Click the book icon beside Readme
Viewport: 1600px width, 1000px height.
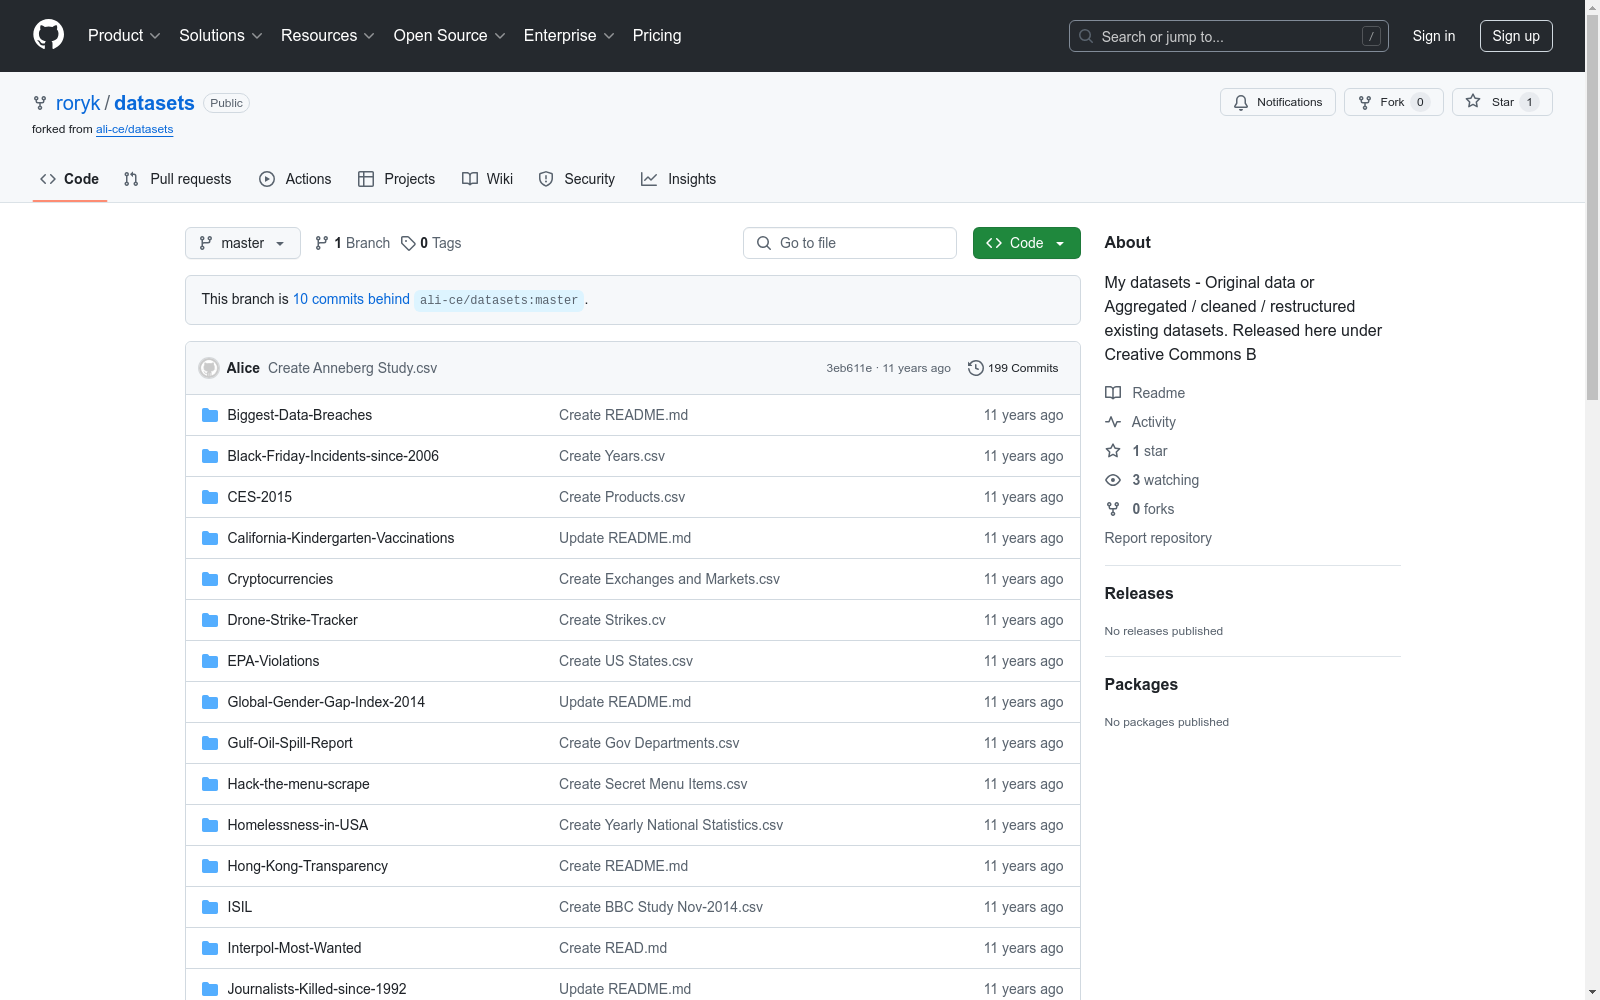[x=1113, y=393]
